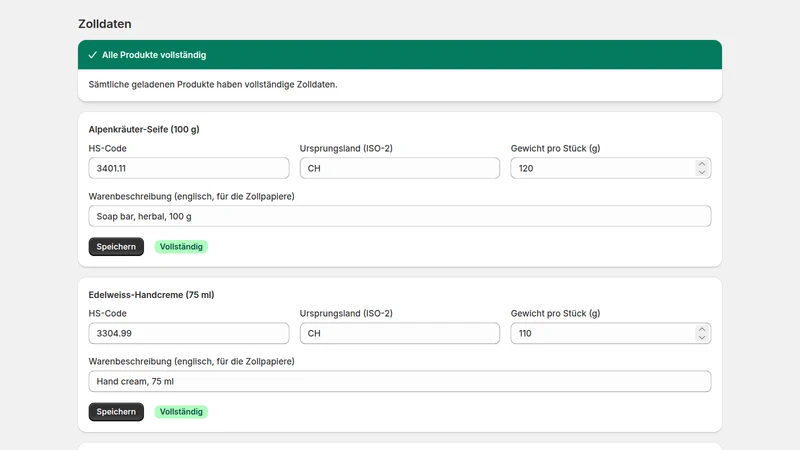Edit description field 'Hand cream, 75 ml'
This screenshot has height=450, width=800.
(399, 381)
